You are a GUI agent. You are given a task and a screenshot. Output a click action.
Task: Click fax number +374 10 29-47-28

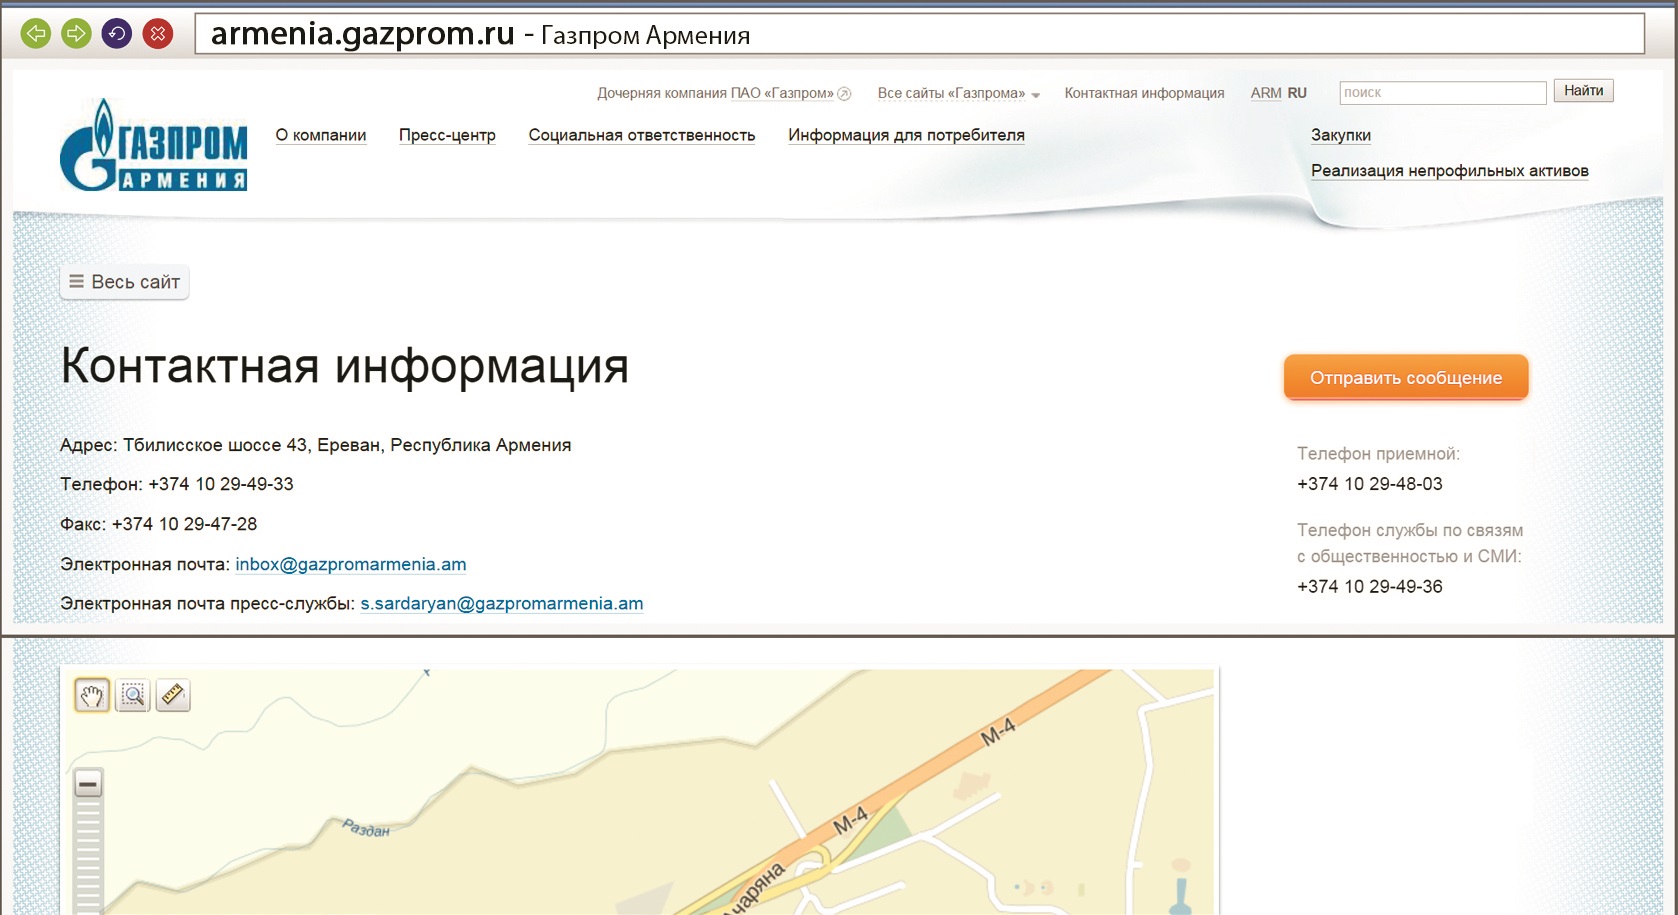point(184,524)
